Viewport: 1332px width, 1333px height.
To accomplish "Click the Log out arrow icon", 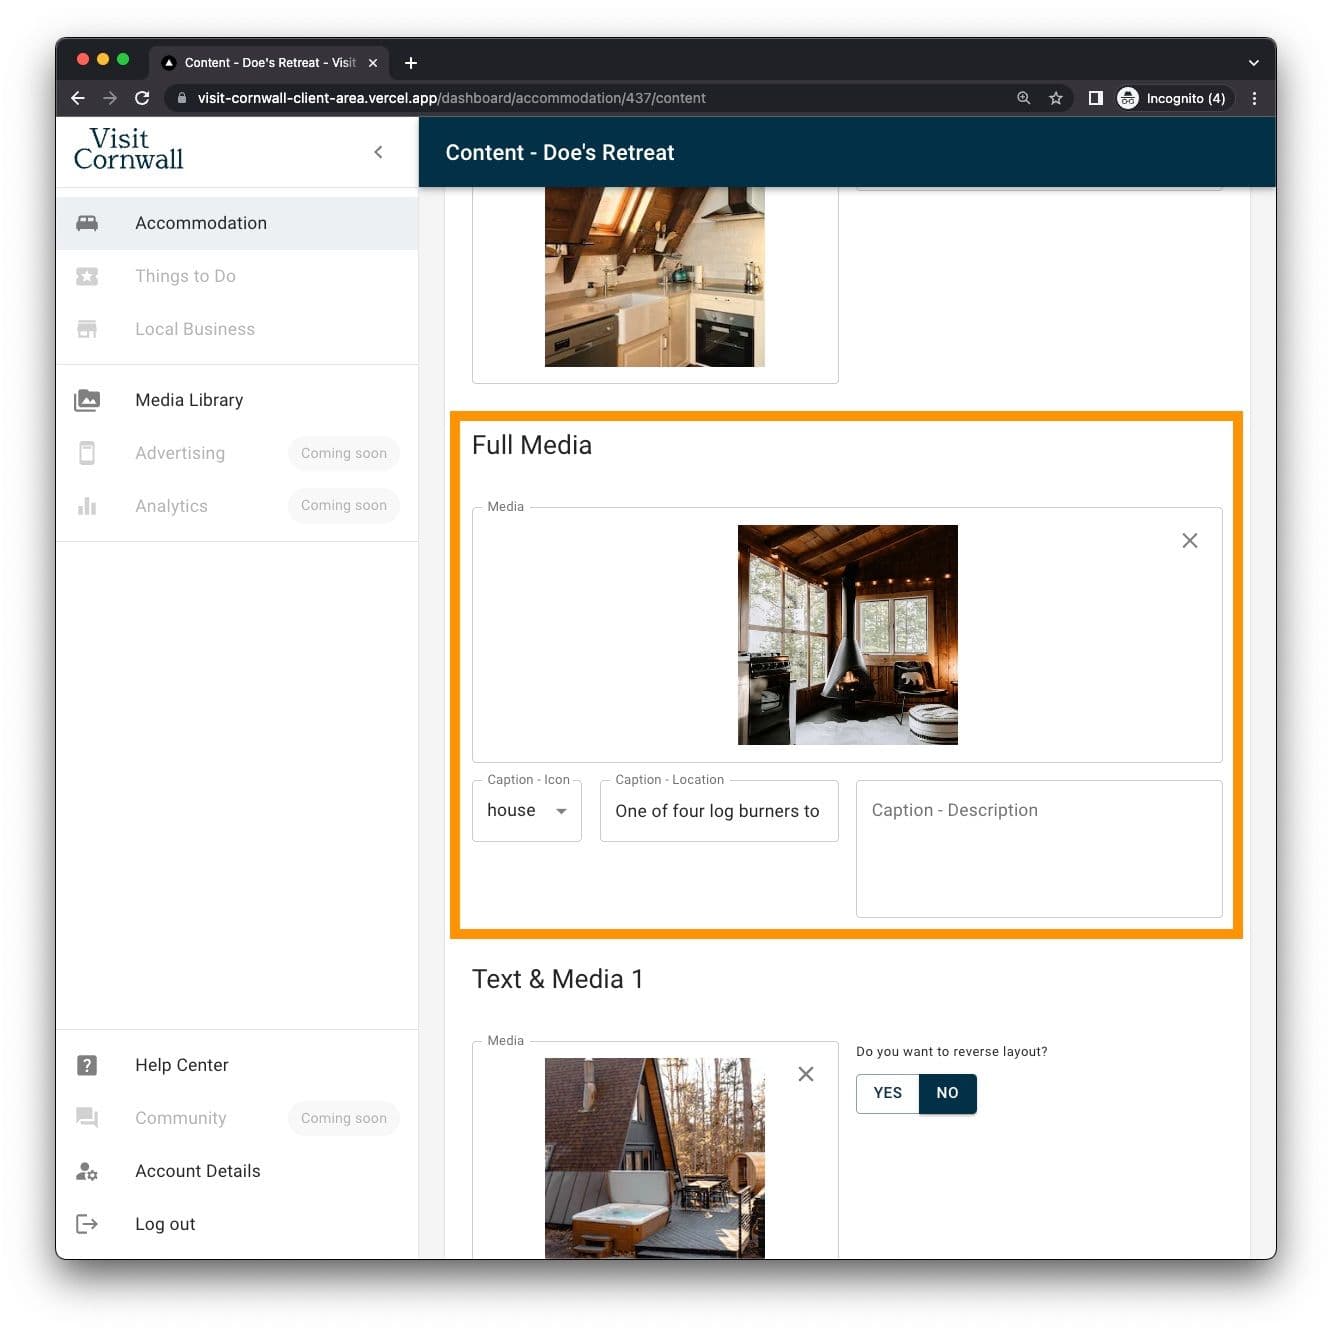I will pyautogui.click(x=87, y=1224).
